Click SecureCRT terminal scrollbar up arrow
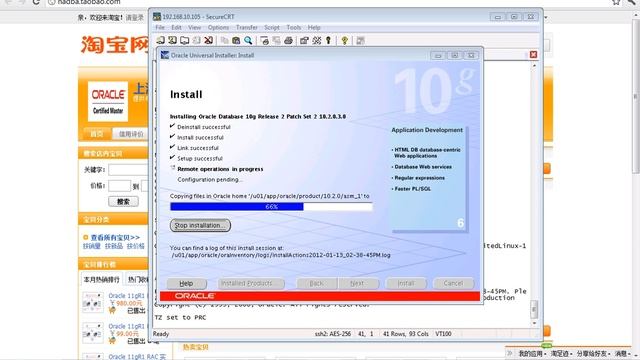The width and height of the screenshot is (640, 360). point(534,66)
